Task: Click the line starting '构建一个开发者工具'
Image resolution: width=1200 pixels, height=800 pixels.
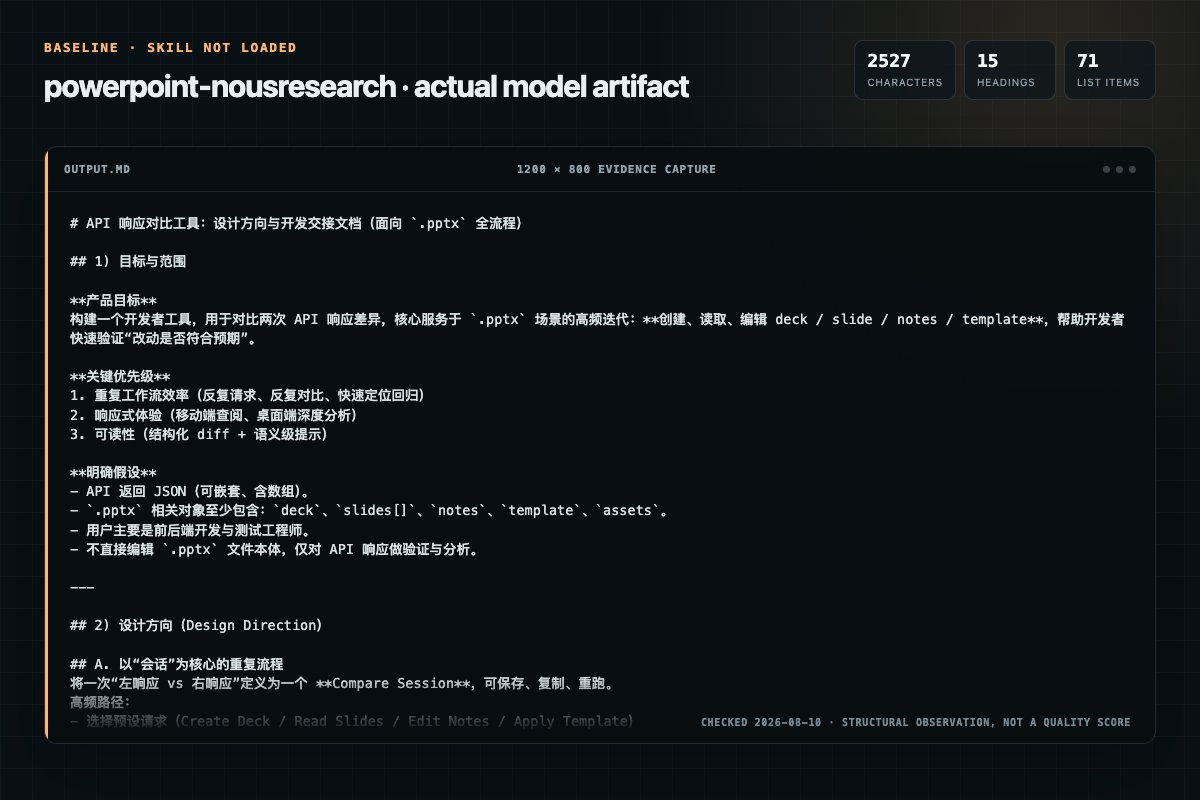Action: (x=597, y=320)
